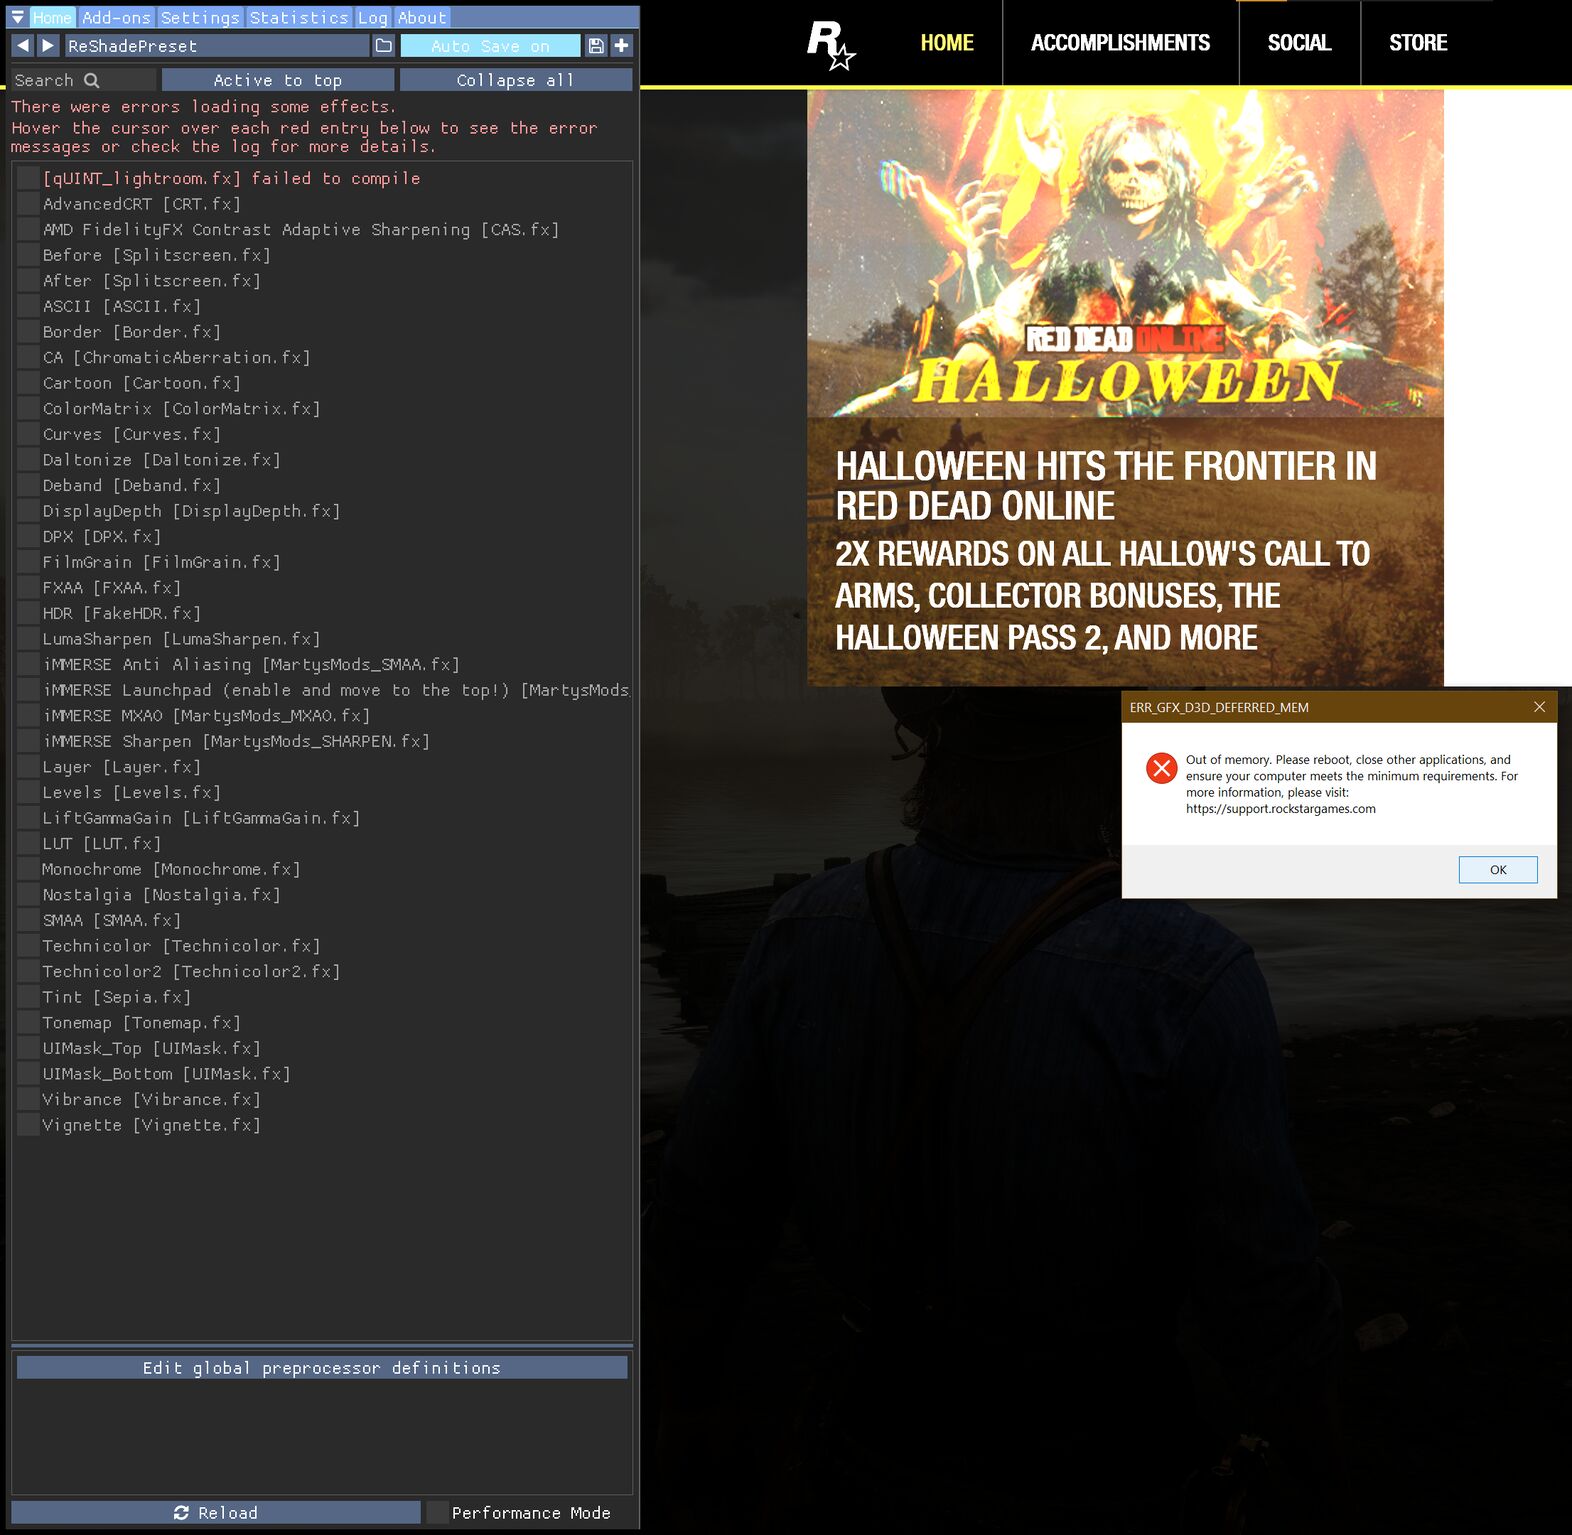Image resolution: width=1572 pixels, height=1535 pixels.
Task: Open the Statistics tab
Action: 299,17
